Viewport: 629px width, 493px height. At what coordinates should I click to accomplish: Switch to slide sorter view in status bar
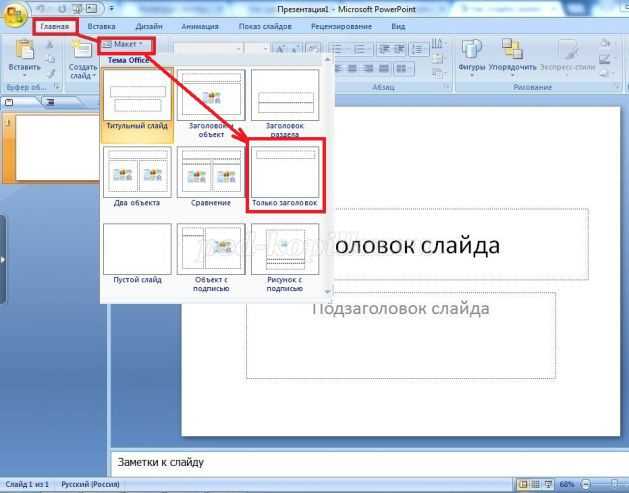coord(536,485)
